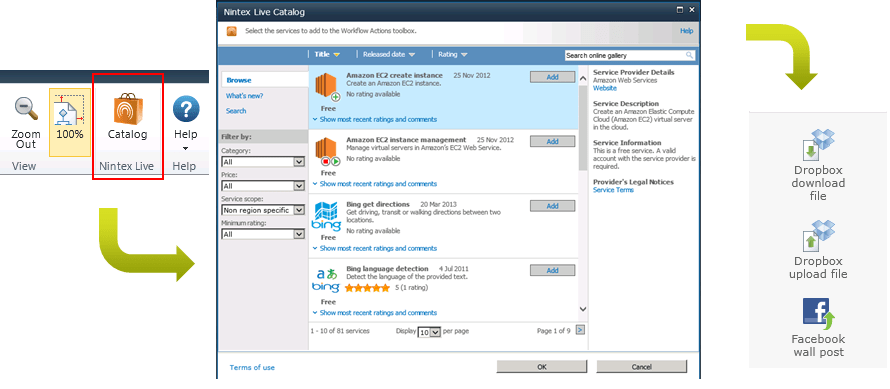Expand ratings and comments for Bing language detection
This screenshot has width=890, height=389.
click(375, 313)
